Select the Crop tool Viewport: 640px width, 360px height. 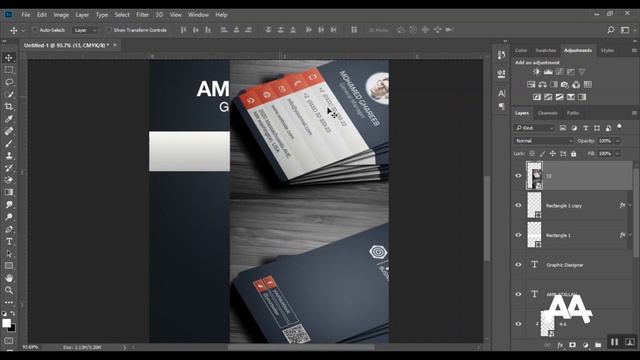click(x=9, y=107)
